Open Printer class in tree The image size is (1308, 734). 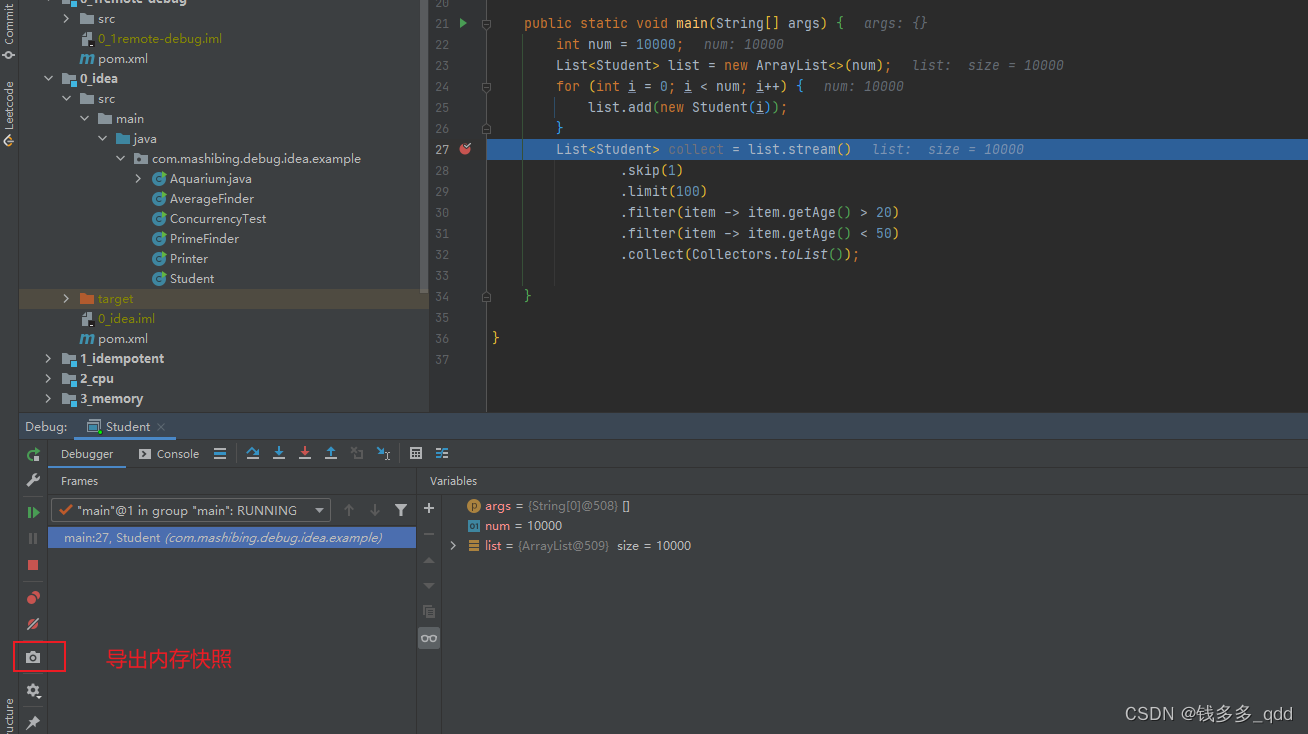click(180, 259)
